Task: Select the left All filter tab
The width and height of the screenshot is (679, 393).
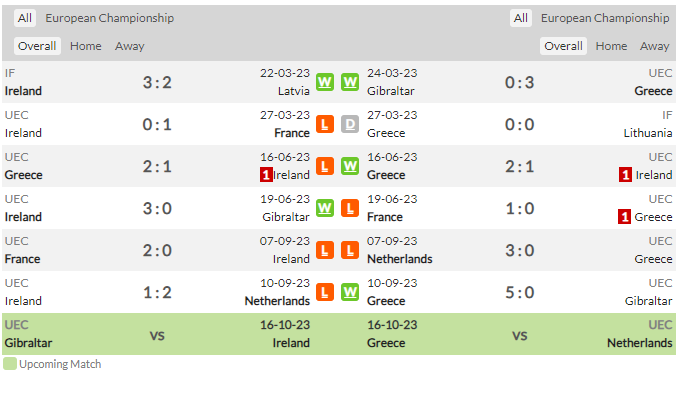Action: [25, 18]
